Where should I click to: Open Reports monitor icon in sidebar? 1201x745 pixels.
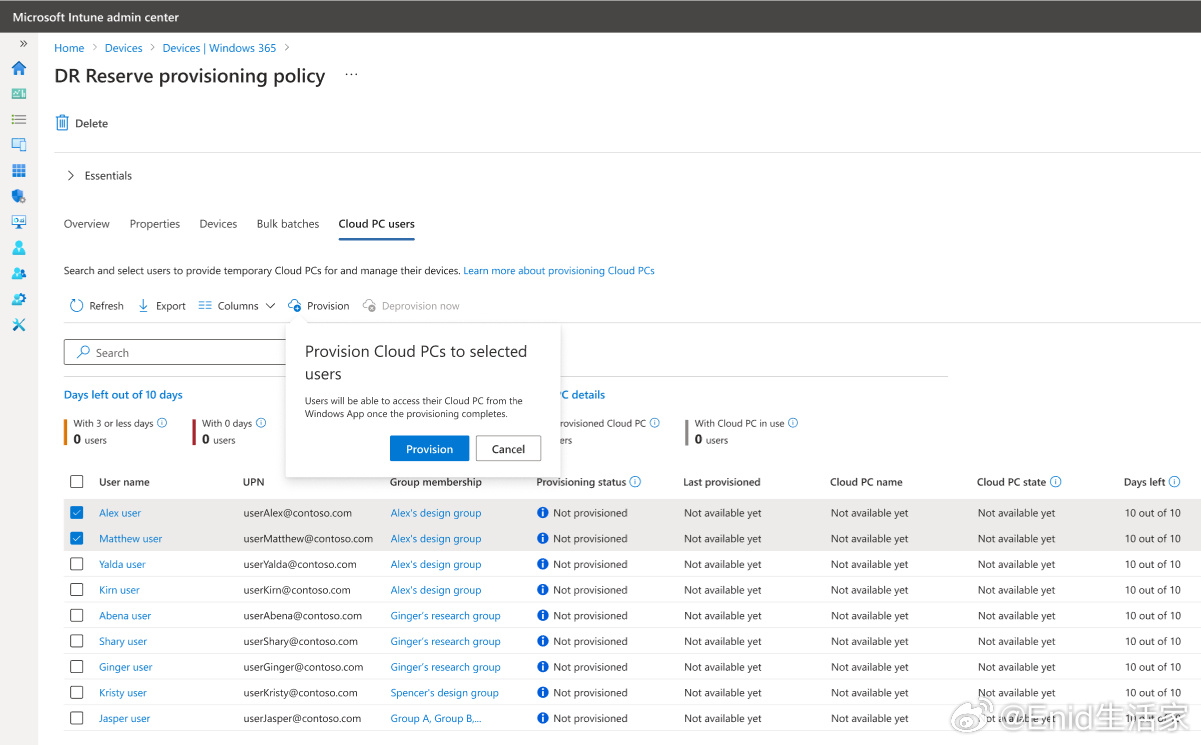18,222
